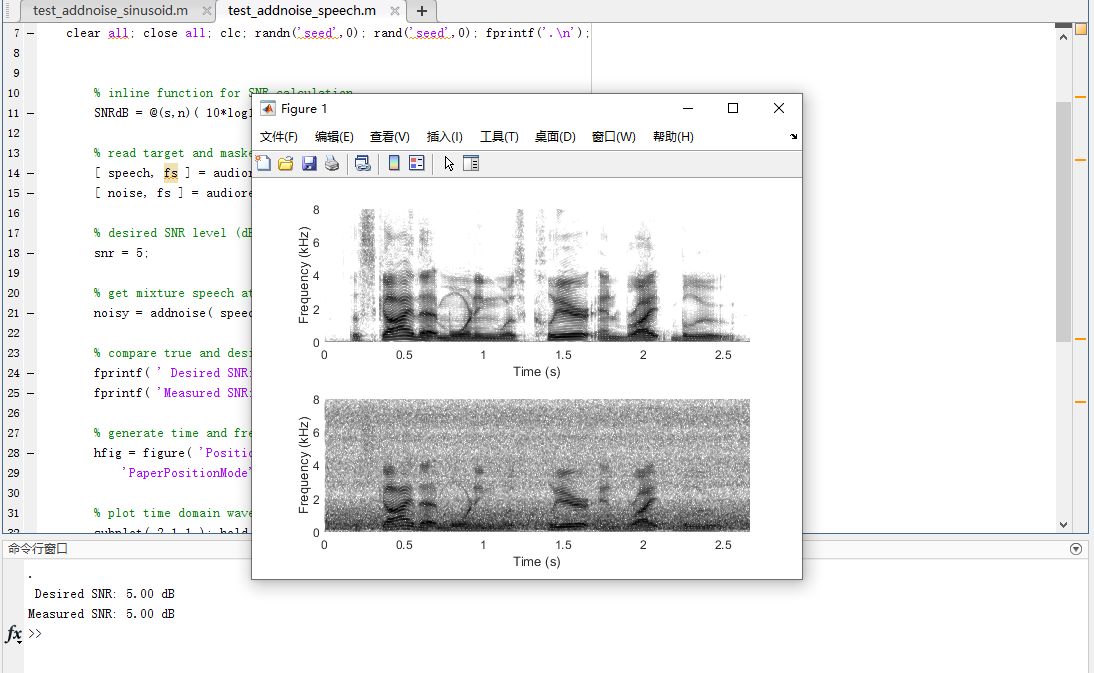Click the "Measured SNR: 5.00 dB" output line
This screenshot has height=673, width=1094.
(101, 614)
